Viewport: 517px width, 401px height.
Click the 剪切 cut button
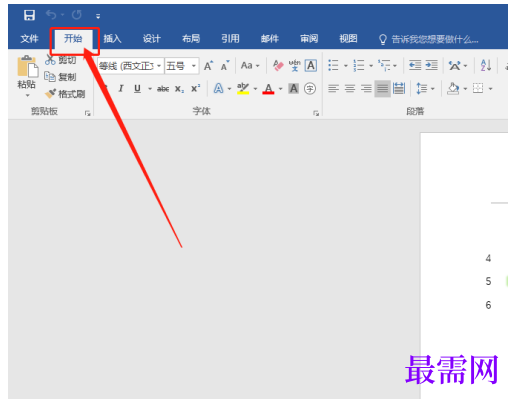61,60
